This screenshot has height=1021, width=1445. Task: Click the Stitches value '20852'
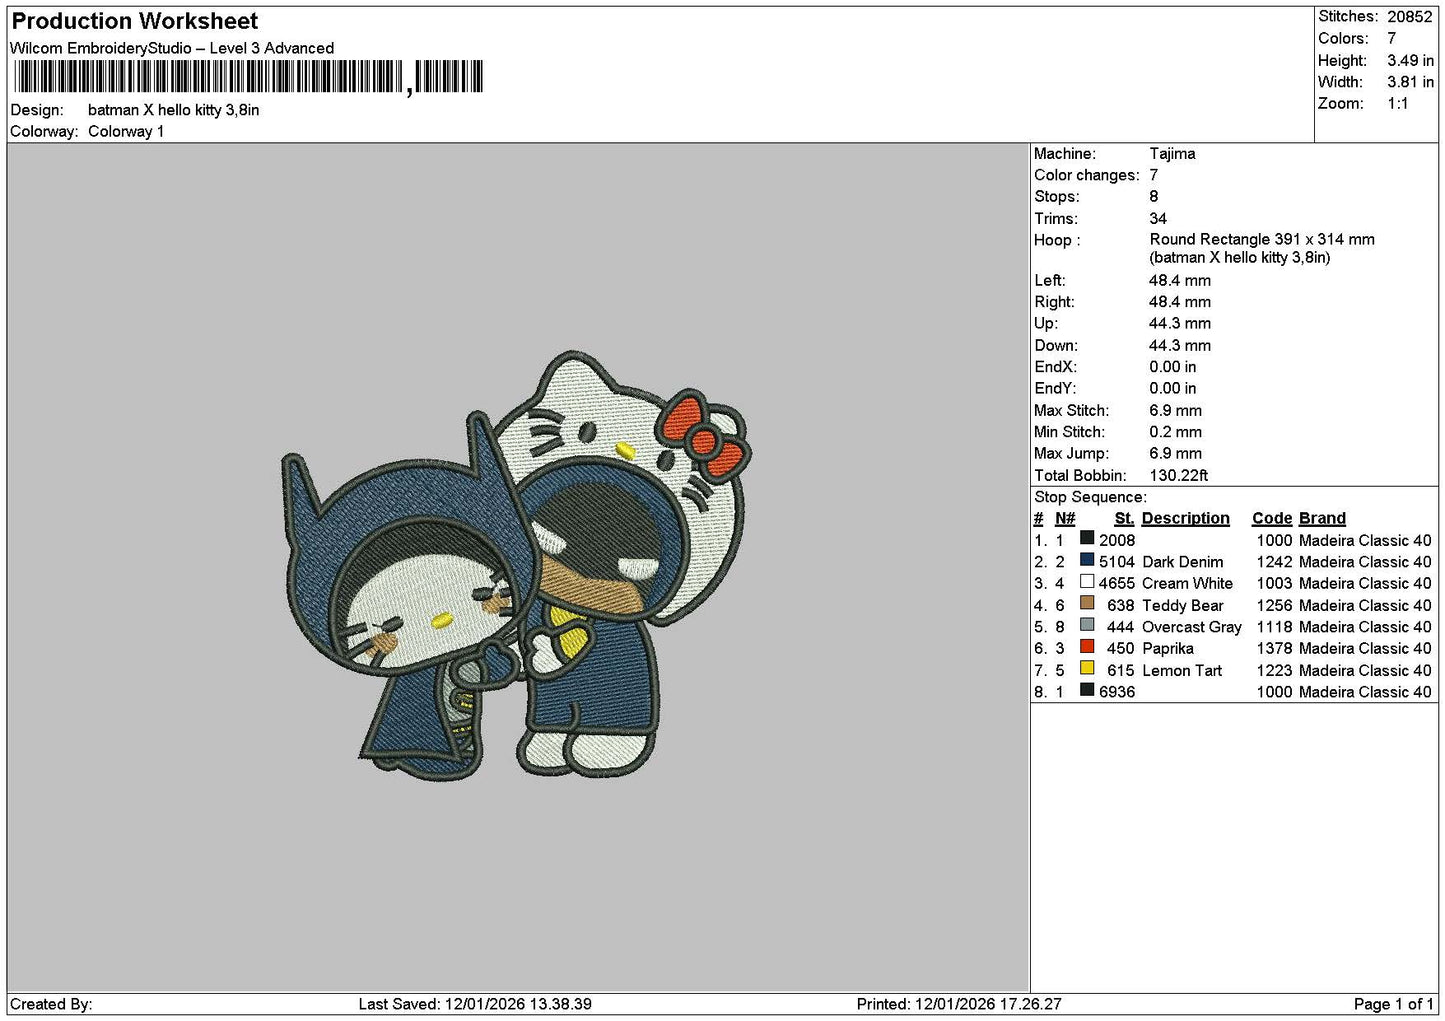coord(1410,17)
